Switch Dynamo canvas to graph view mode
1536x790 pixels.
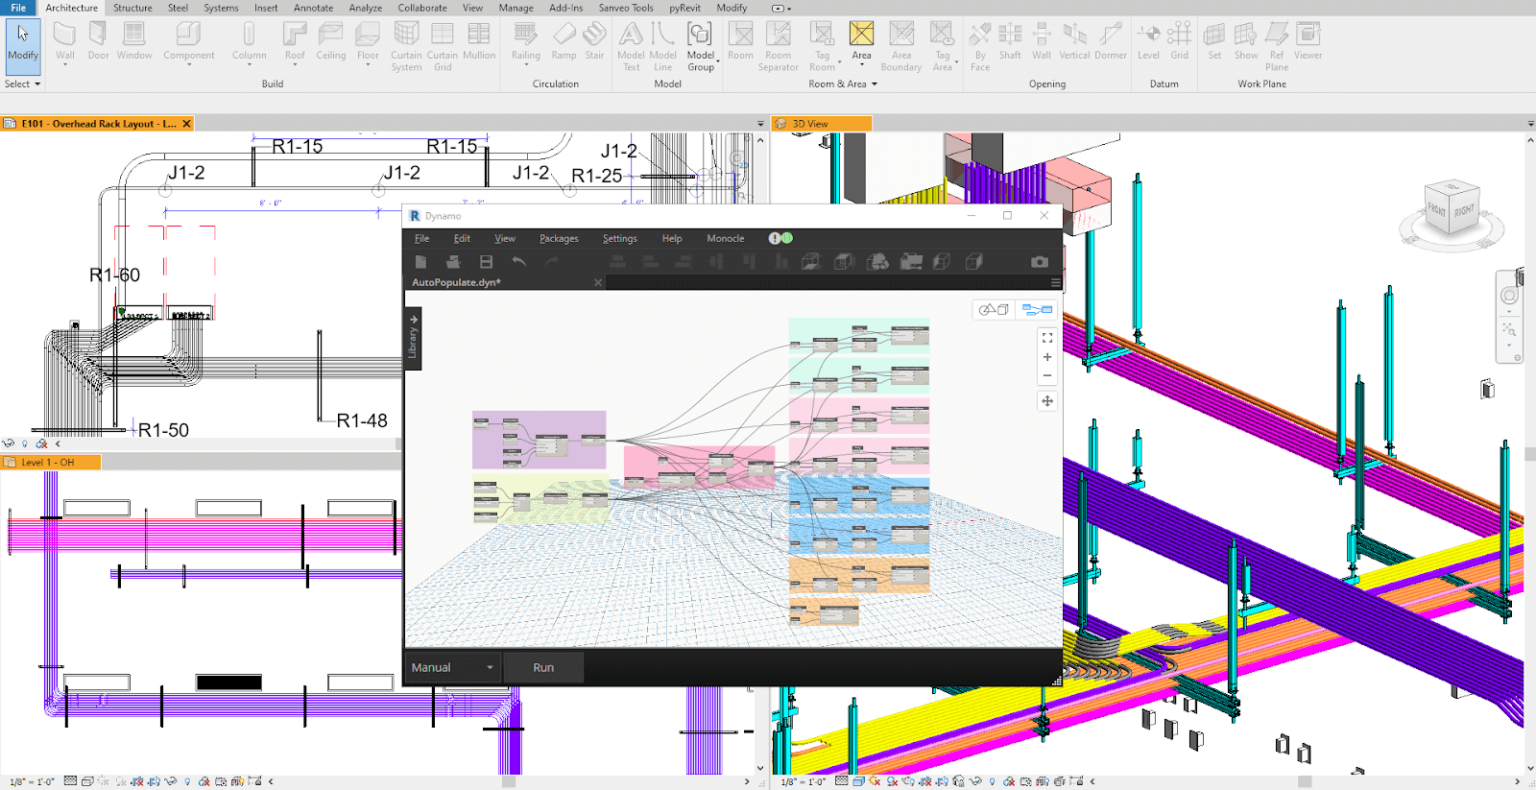[x=1038, y=310]
